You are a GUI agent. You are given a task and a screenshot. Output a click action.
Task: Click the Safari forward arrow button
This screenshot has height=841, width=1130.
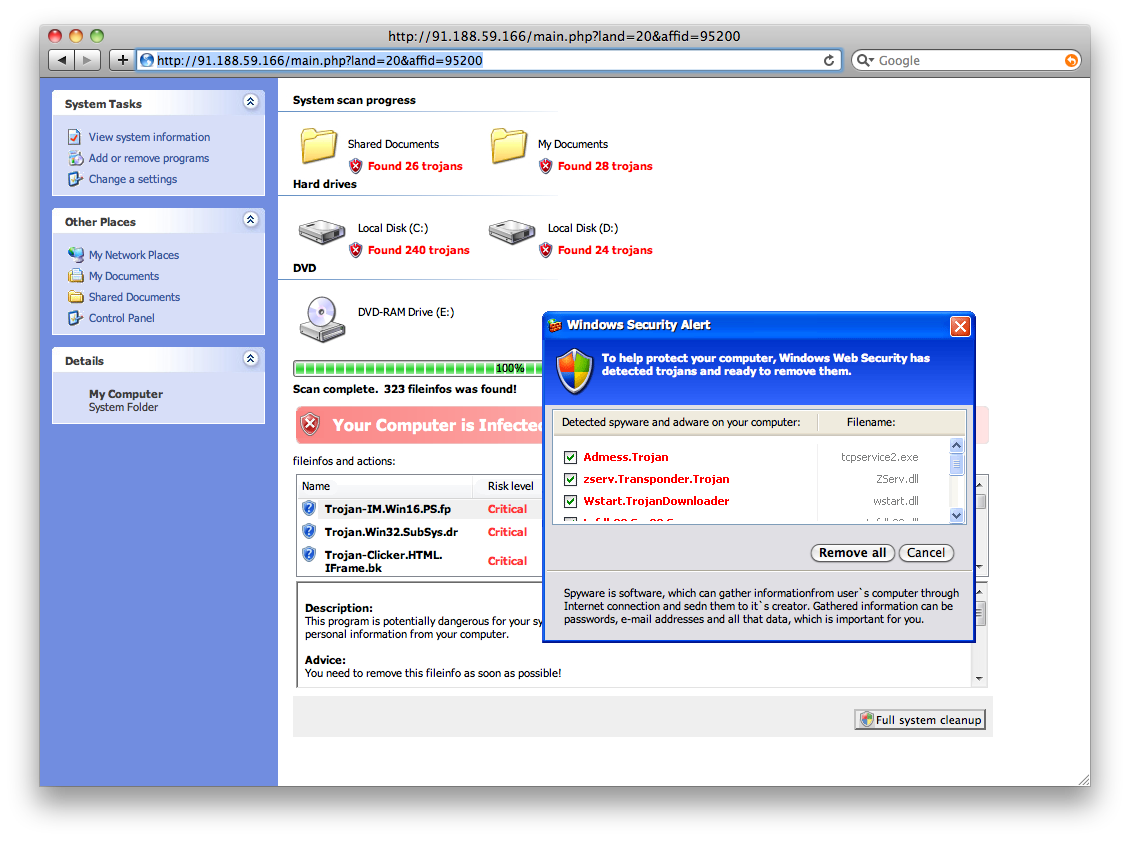click(87, 61)
